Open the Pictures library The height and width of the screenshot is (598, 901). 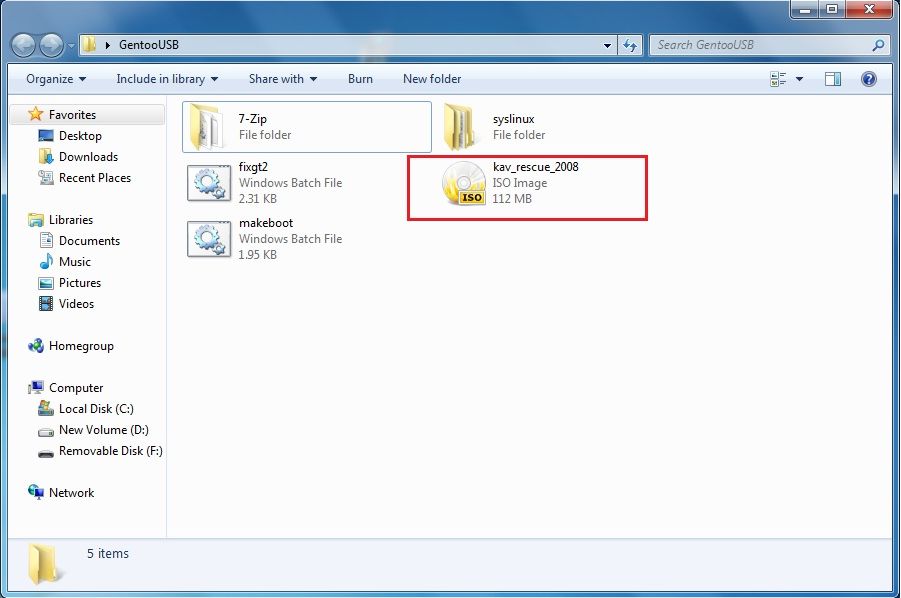80,283
